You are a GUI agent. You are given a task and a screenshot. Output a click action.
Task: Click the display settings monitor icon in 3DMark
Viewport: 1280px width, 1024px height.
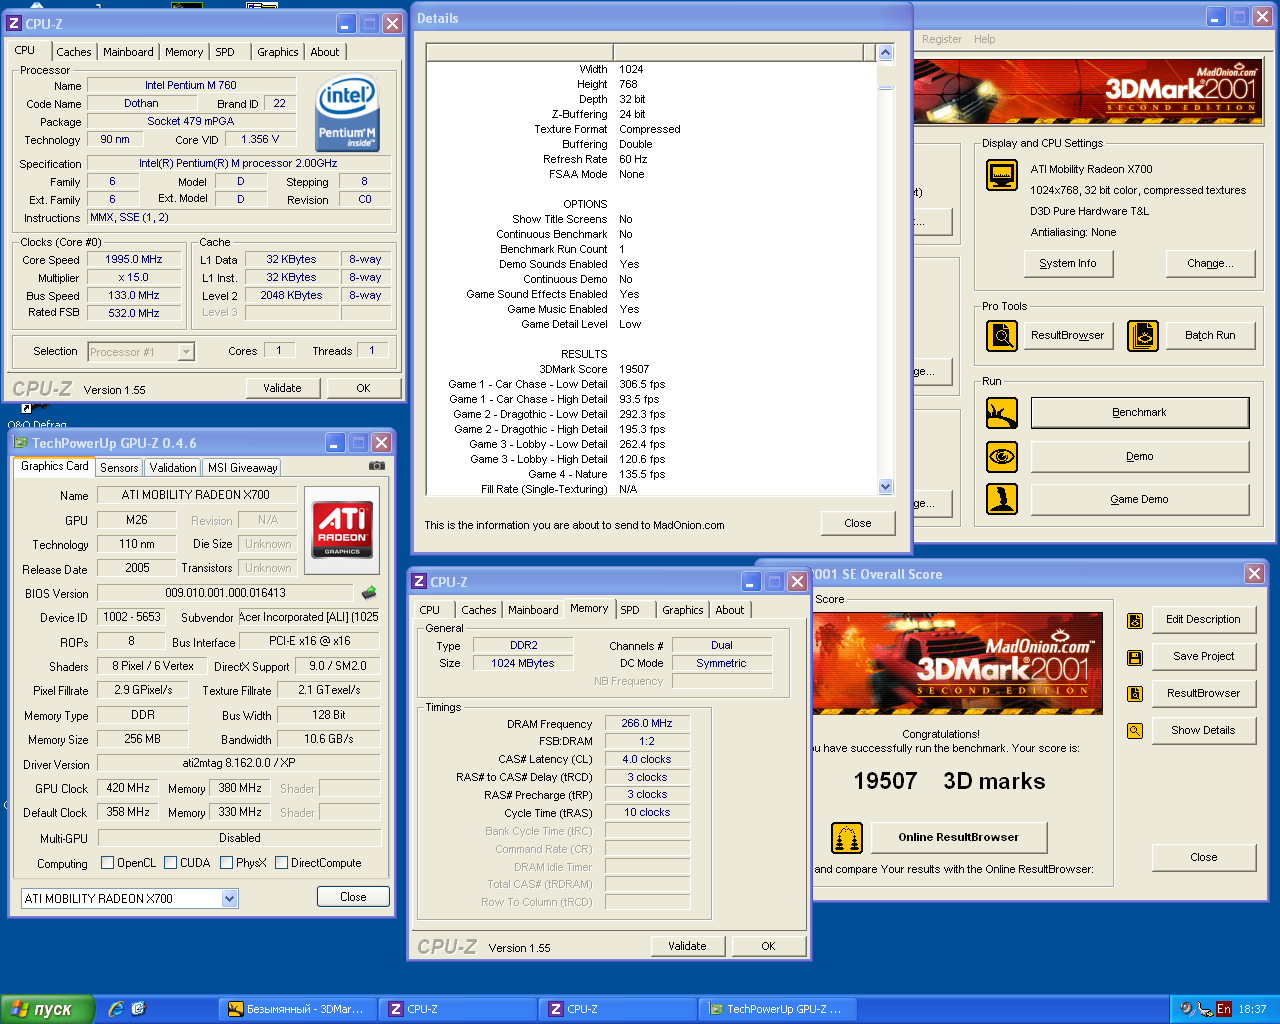pyautogui.click(x=1002, y=176)
